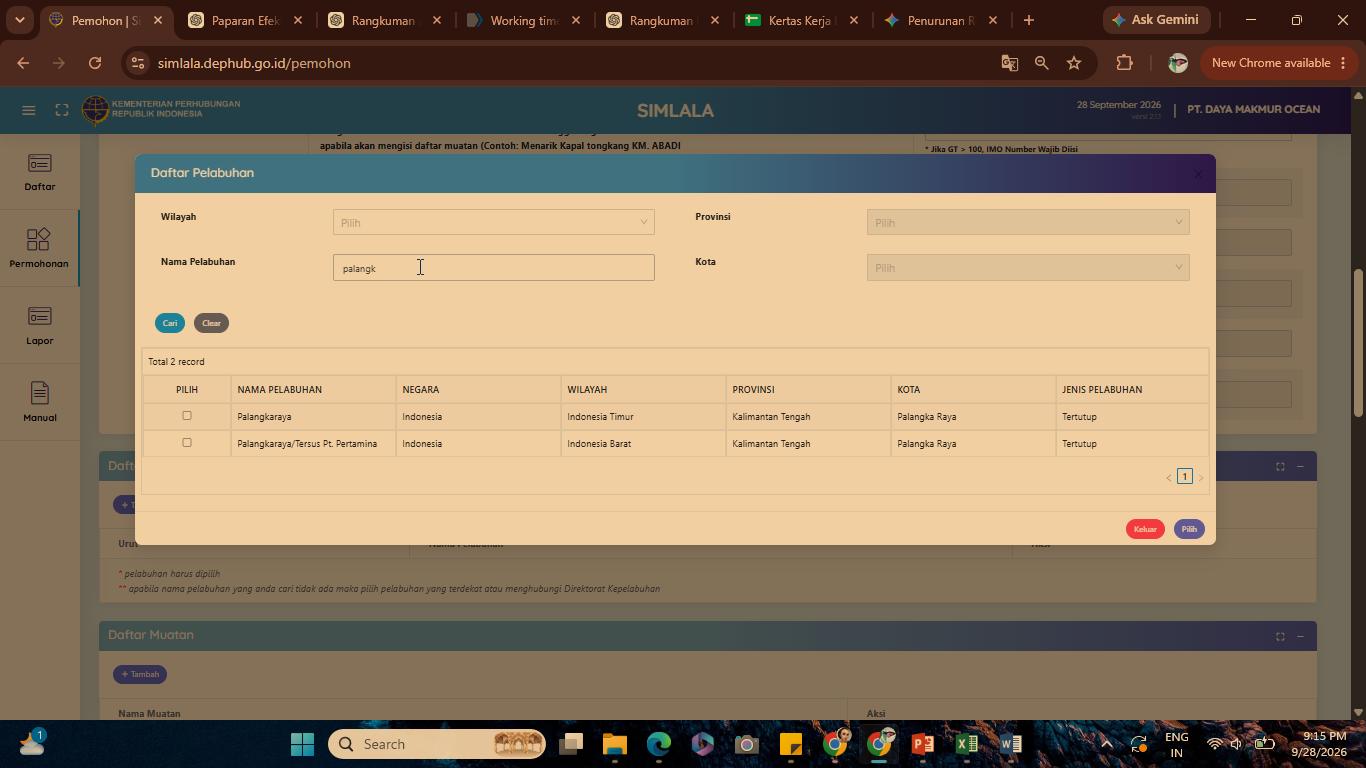1366x768 pixels.
Task: Open Excel from the taskbar
Action: tap(966, 744)
